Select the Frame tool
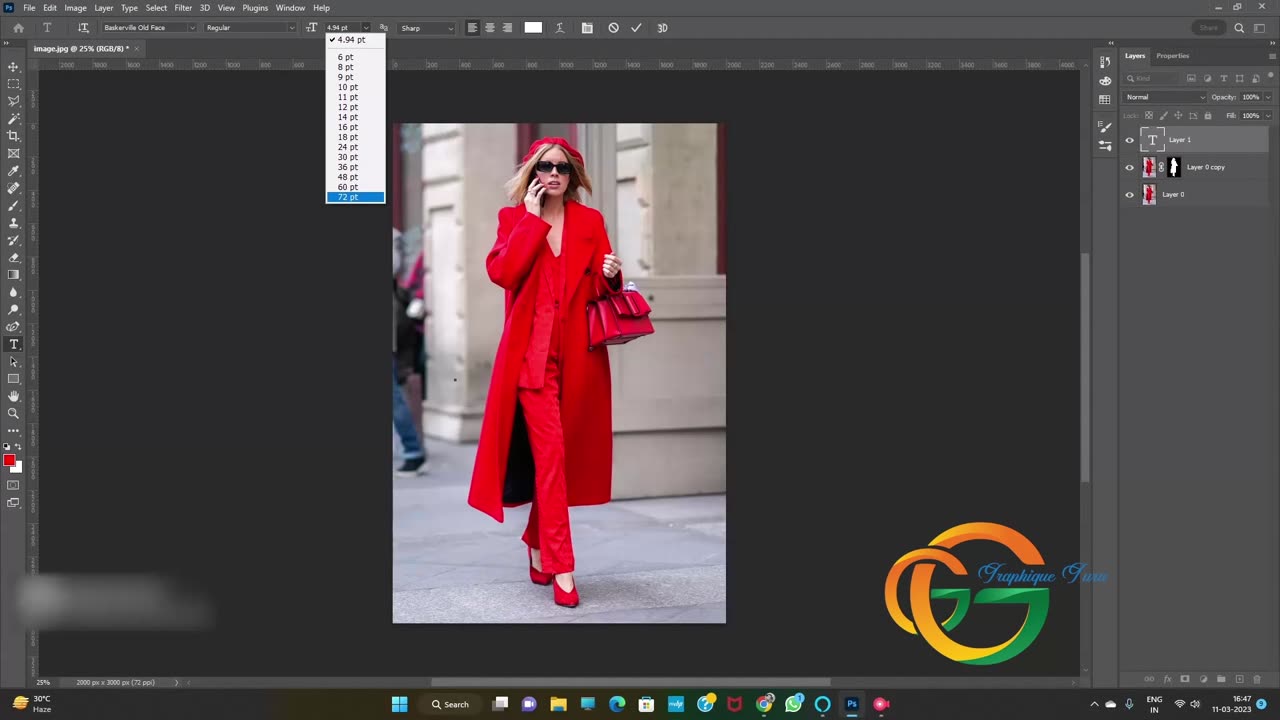Image resolution: width=1280 pixels, height=720 pixels. point(13,153)
